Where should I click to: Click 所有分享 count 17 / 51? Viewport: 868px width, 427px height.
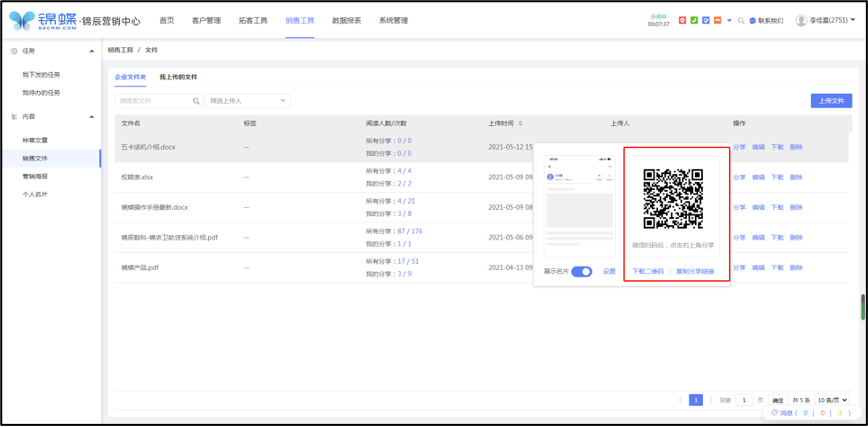point(409,261)
